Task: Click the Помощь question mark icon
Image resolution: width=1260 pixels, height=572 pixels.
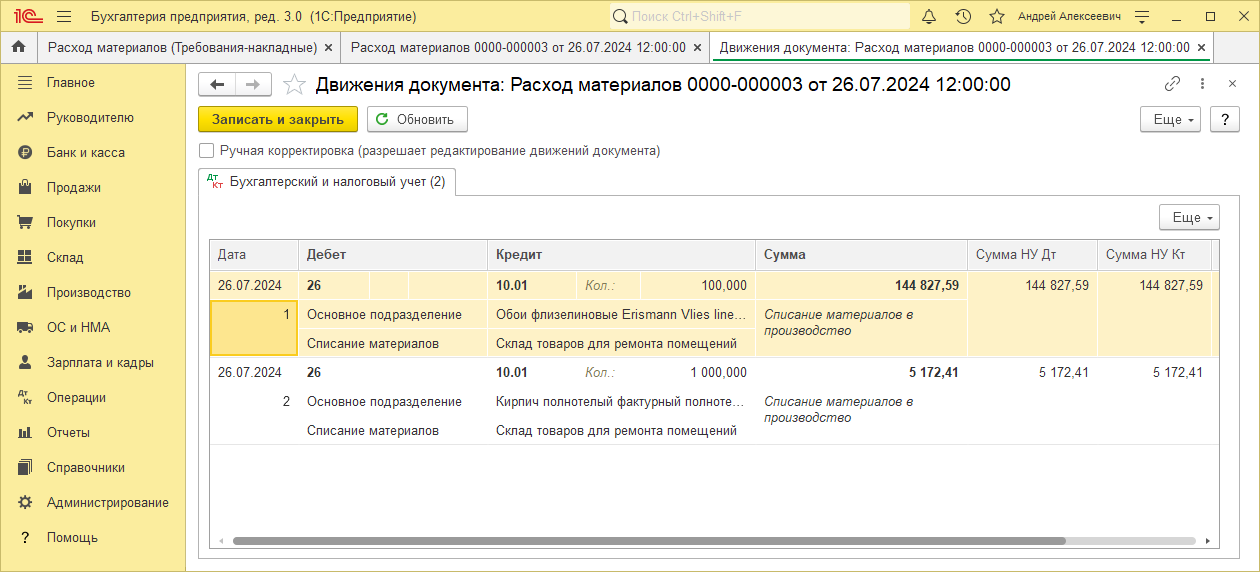Action: 26,537
